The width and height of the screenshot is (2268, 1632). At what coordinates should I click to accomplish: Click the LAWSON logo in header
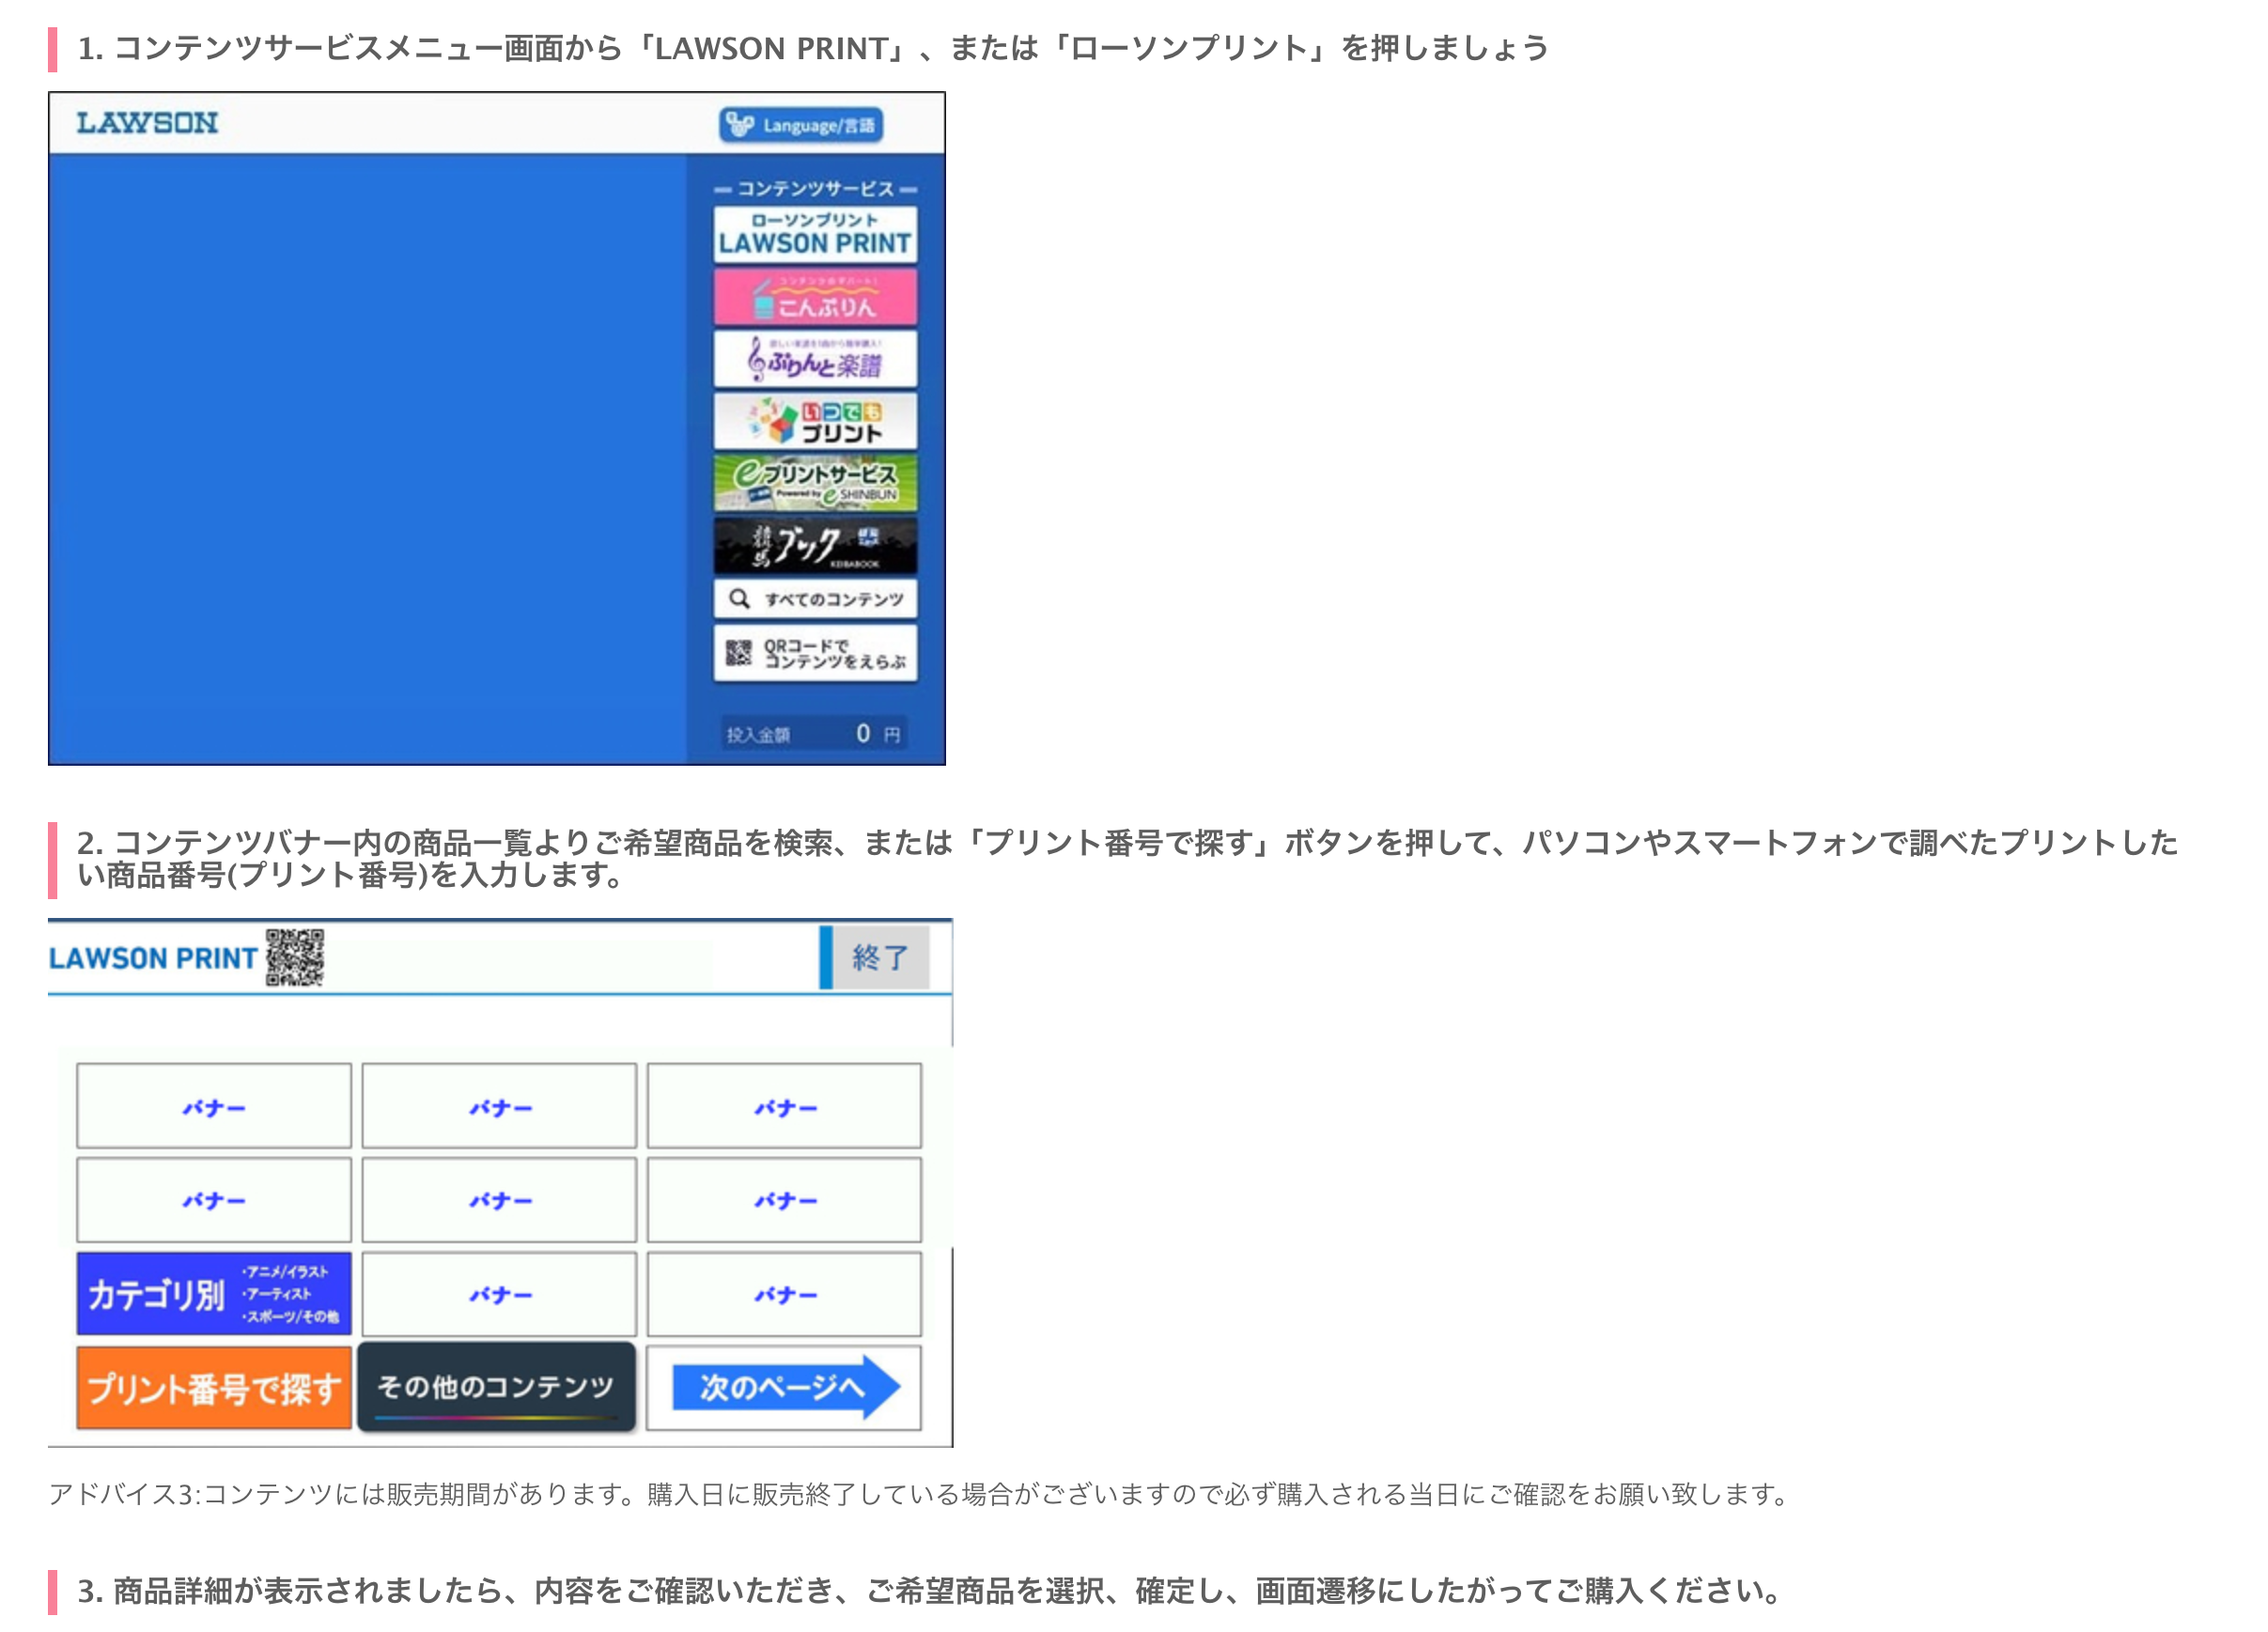pos(147,123)
